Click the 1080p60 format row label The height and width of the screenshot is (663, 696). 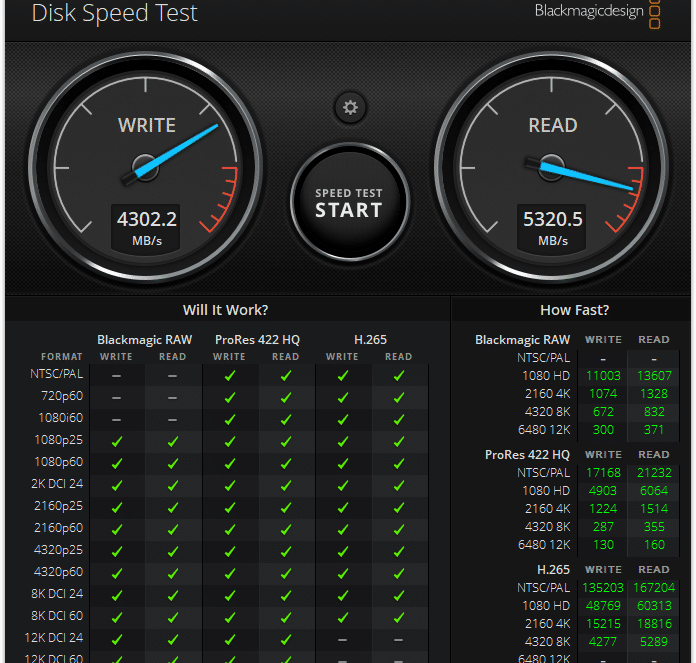point(59,462)
